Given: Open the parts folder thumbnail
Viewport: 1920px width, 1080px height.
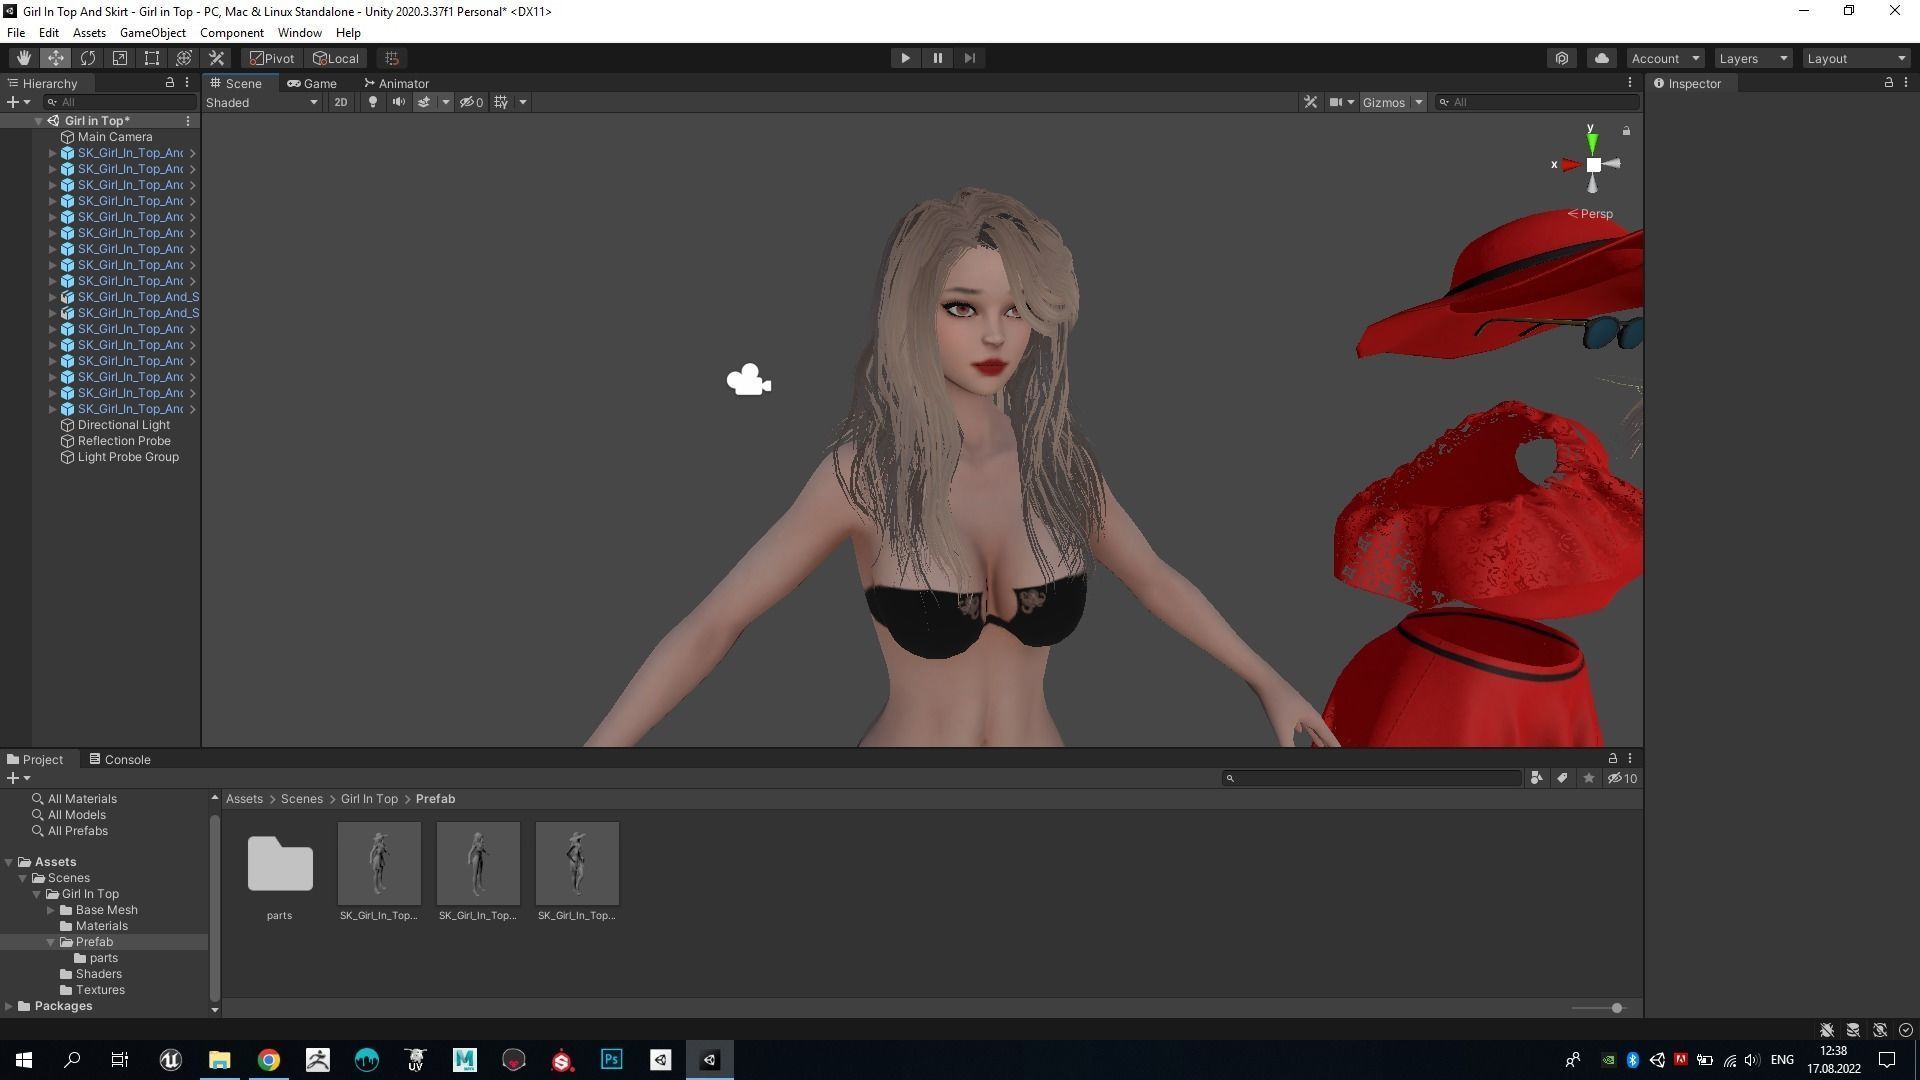Looking at the screenshot, I should [x=280, y=864].
